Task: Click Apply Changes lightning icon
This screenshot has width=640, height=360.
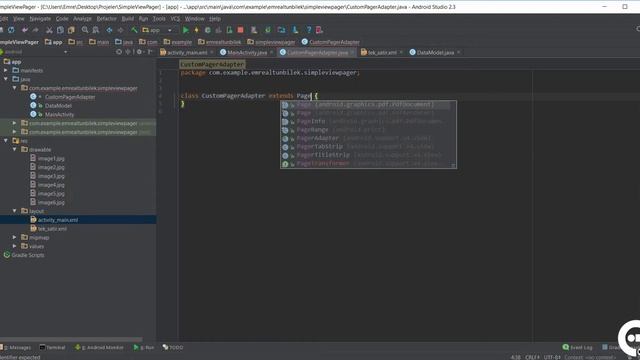Action: (x=196, y=30)
